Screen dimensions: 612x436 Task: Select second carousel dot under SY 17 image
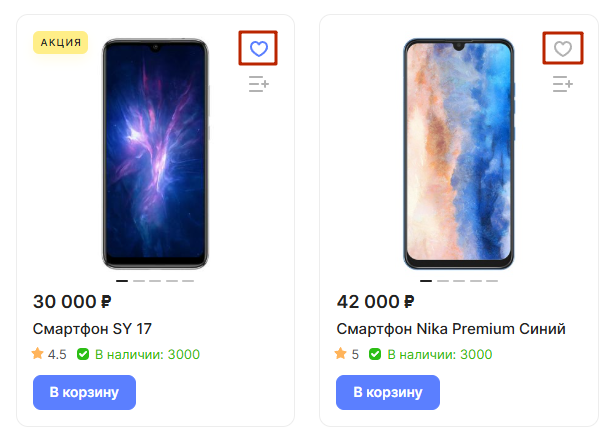[x=139, y=281]
